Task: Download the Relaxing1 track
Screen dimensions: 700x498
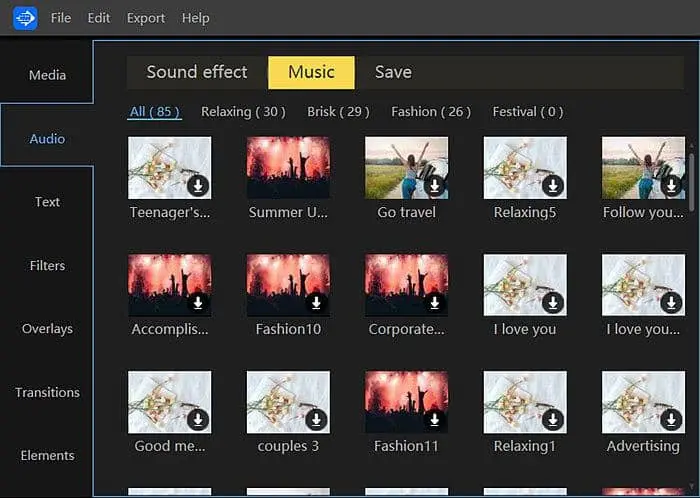Action: (x=553, y=420)
